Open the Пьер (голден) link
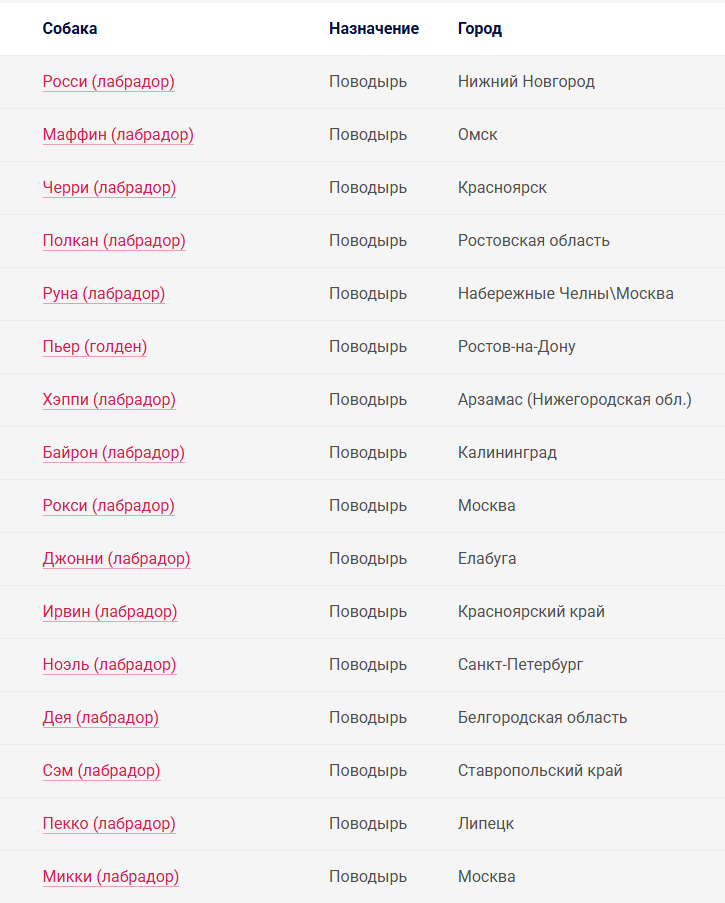The width and height of the screenshot is (725, 903). (94, 347)
